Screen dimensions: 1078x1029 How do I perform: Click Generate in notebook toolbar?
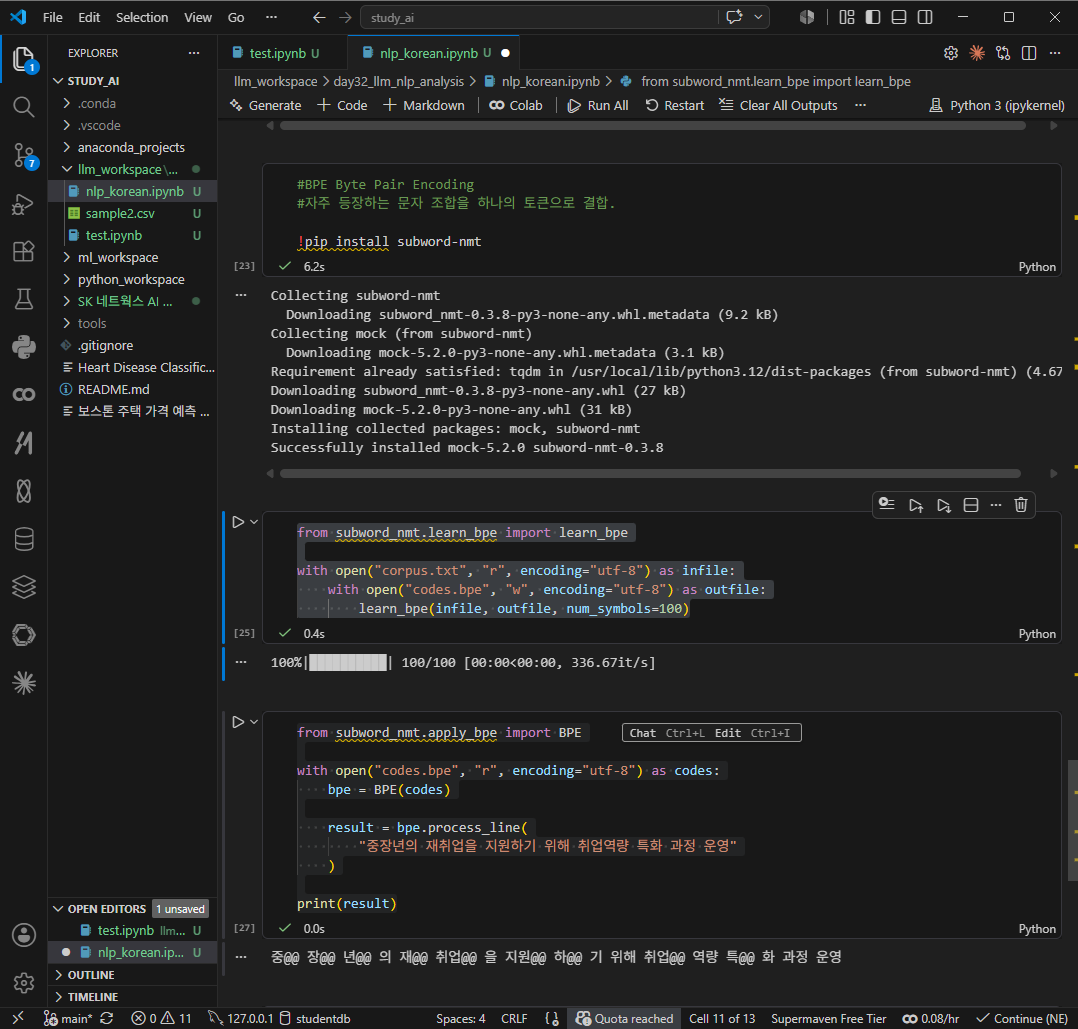tap(266, 105)
